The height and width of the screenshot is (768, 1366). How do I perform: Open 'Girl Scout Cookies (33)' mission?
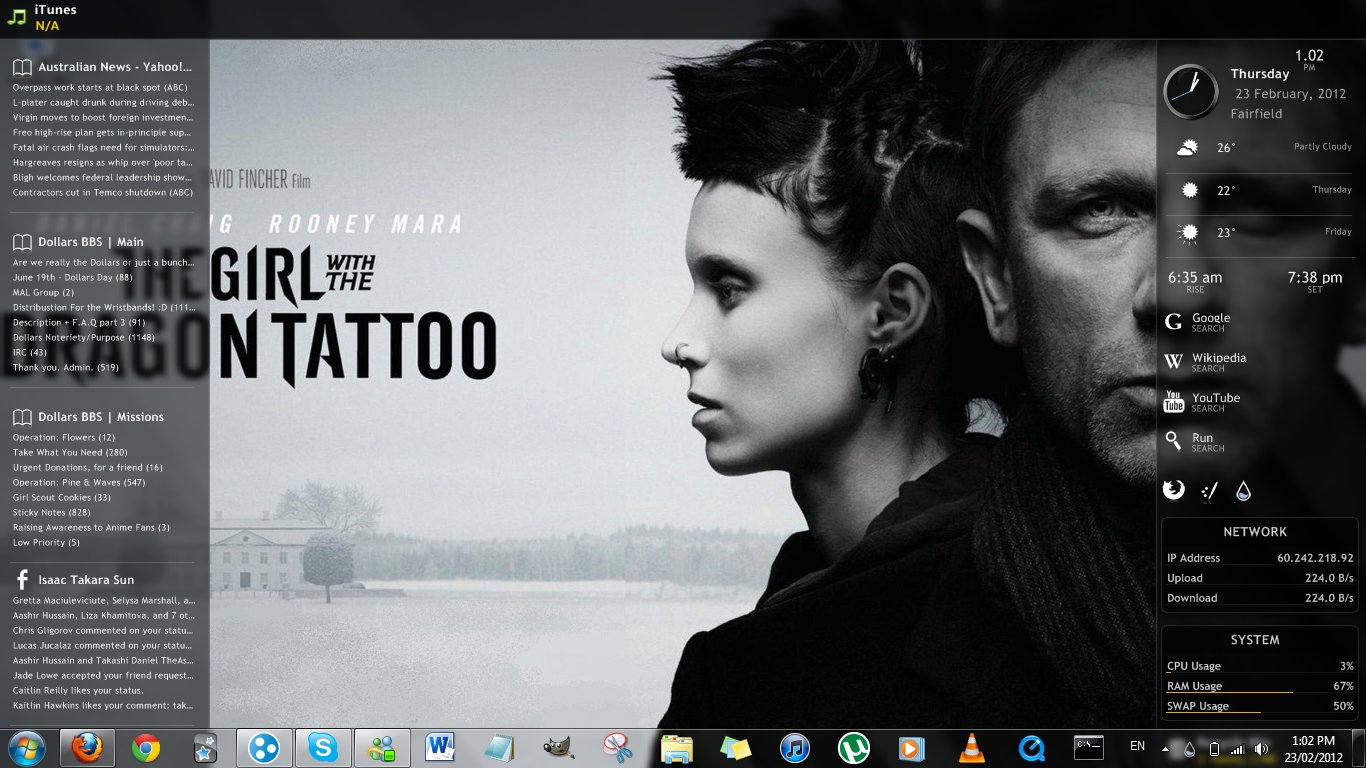coord(62,497)
